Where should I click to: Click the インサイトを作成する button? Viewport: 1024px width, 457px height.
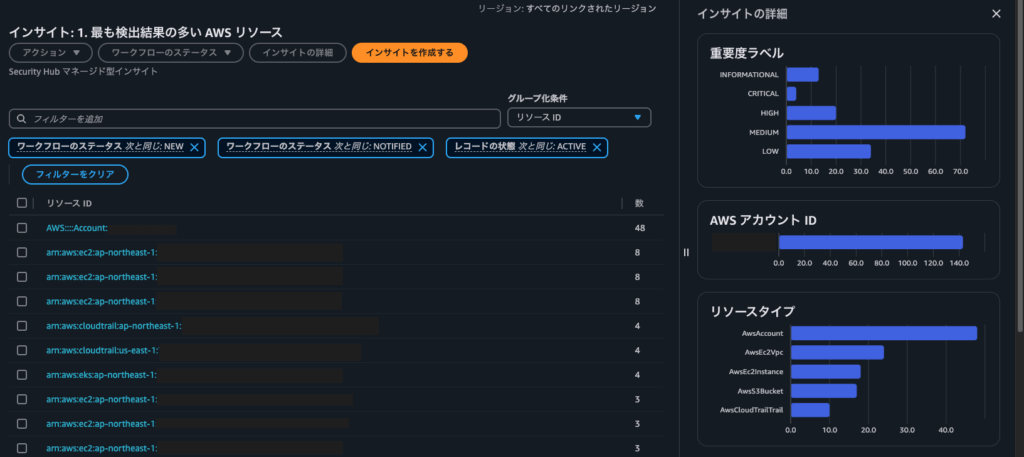coord(409,53)
